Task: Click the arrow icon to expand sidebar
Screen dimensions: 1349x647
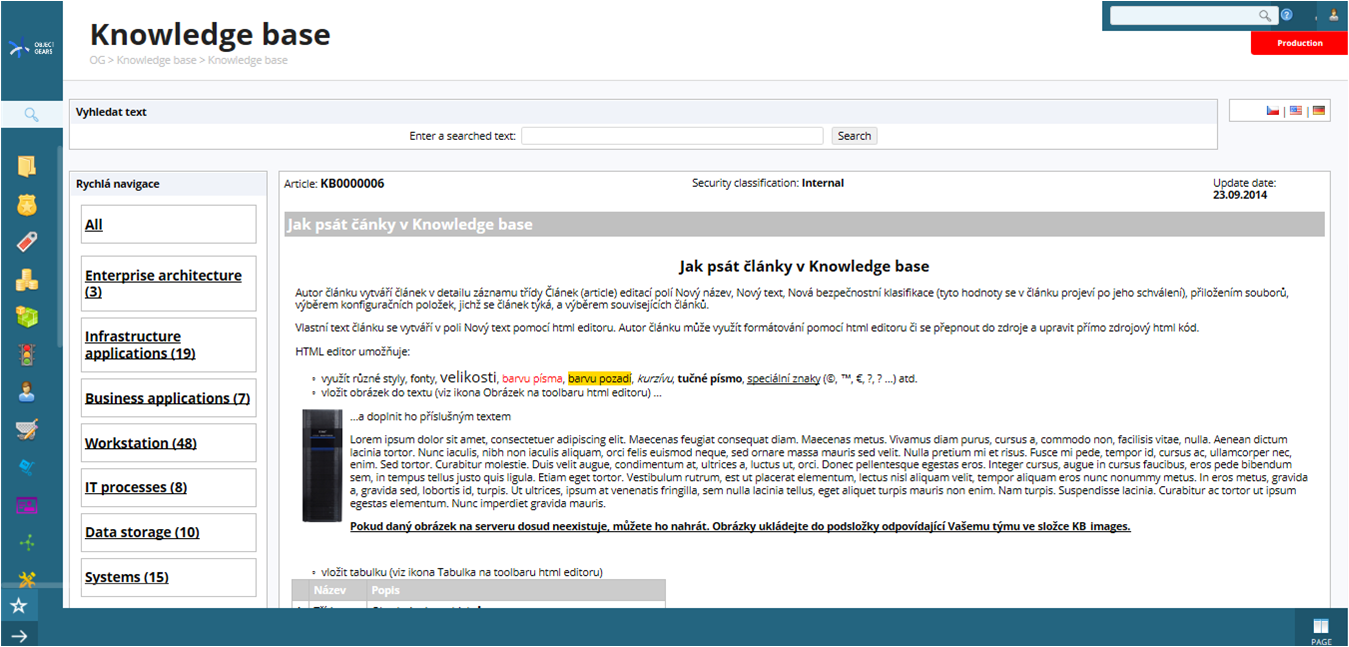Action: point(18,635)
